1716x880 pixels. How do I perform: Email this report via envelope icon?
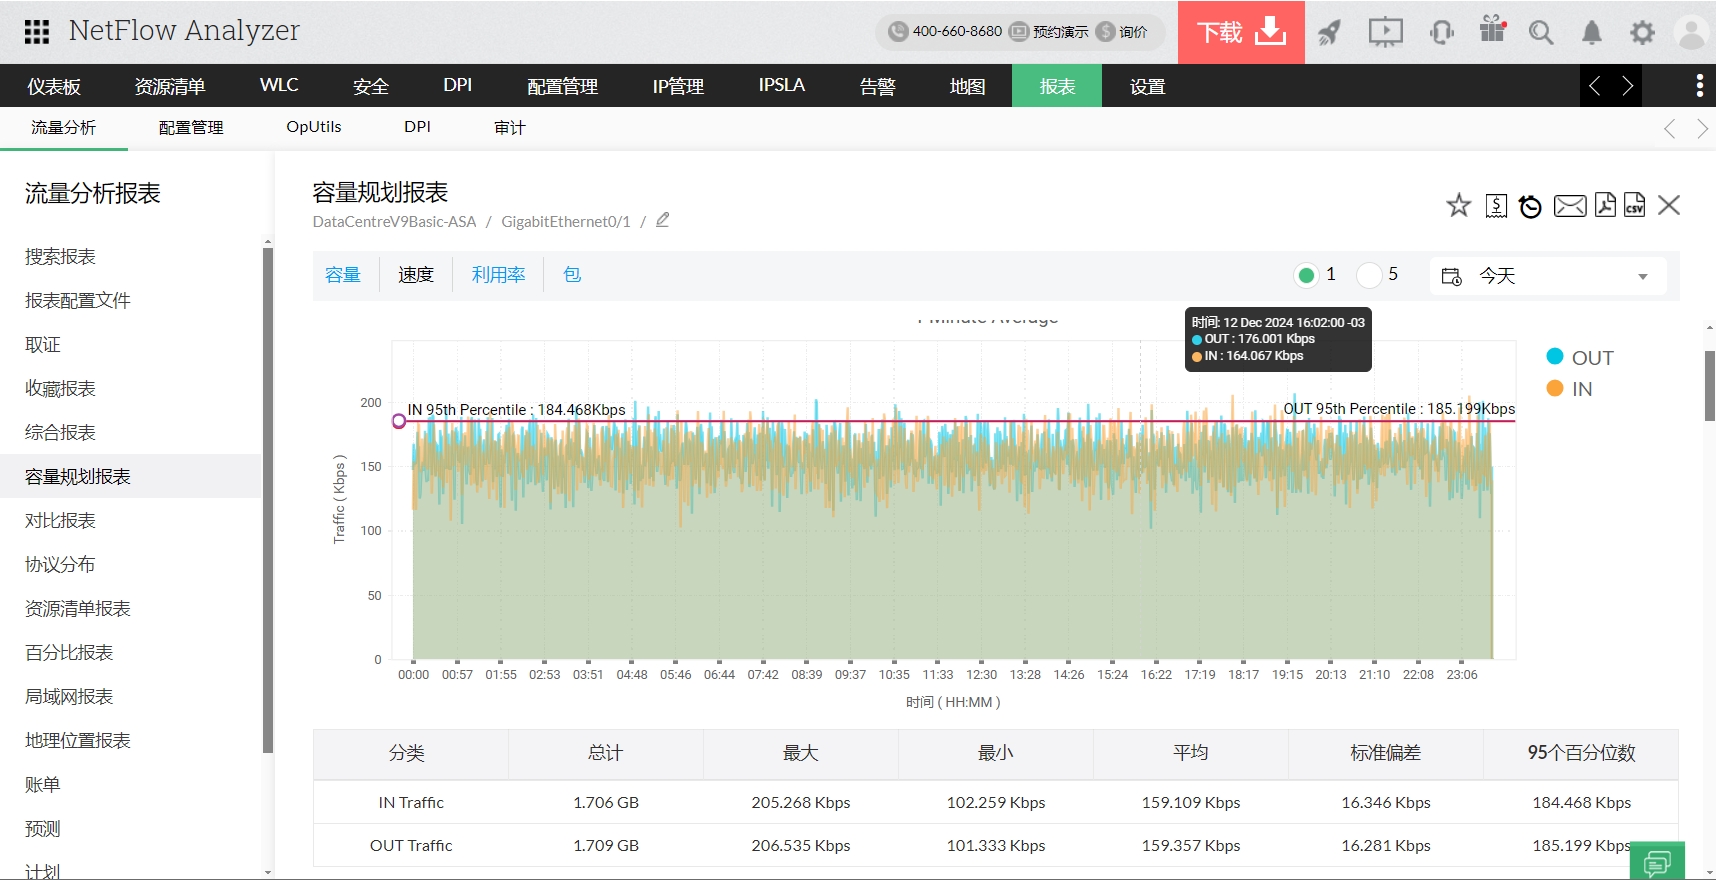point(1569,206)
